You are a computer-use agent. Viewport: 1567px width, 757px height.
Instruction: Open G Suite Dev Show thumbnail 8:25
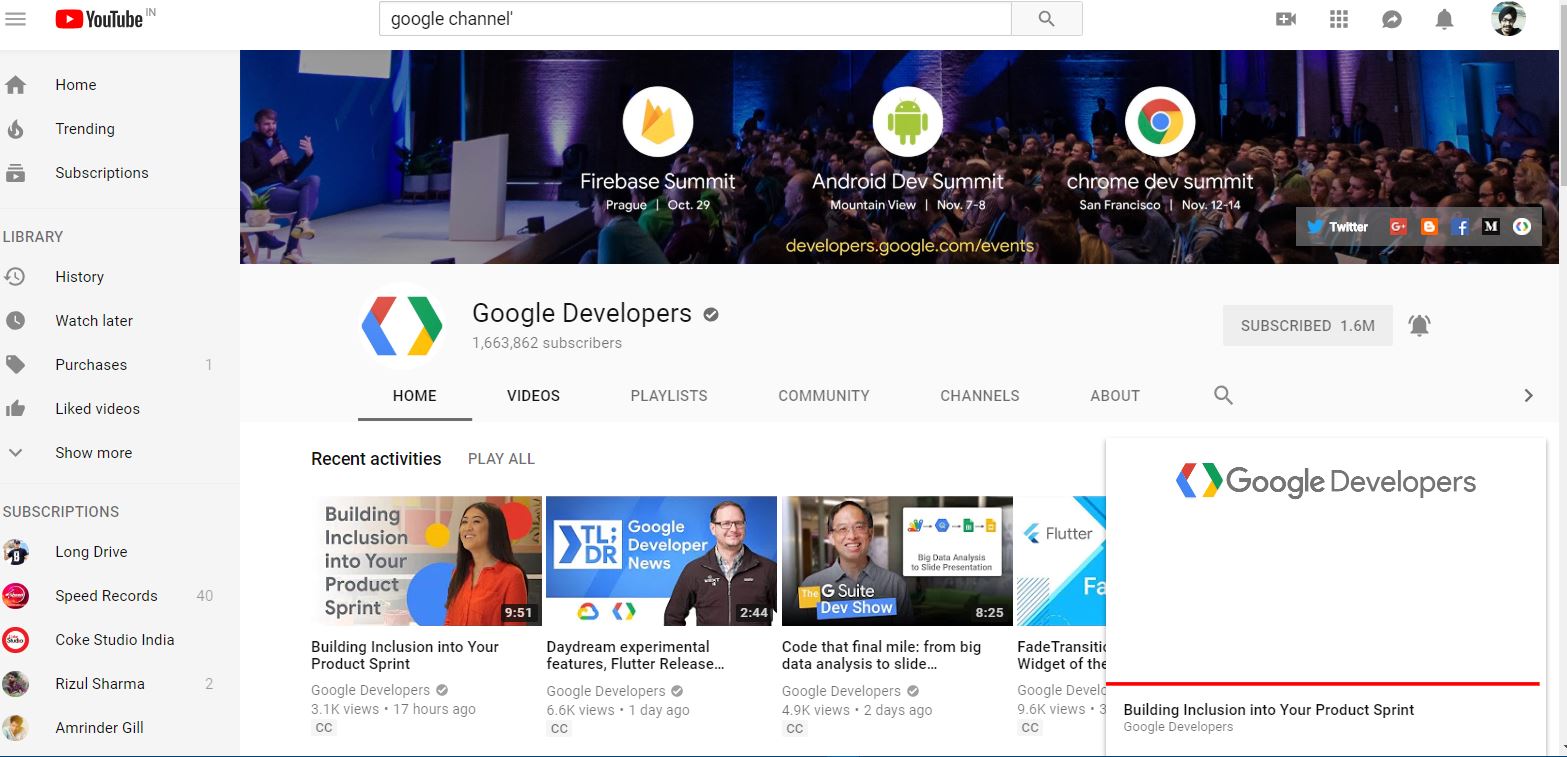click(x=897, y=561)
